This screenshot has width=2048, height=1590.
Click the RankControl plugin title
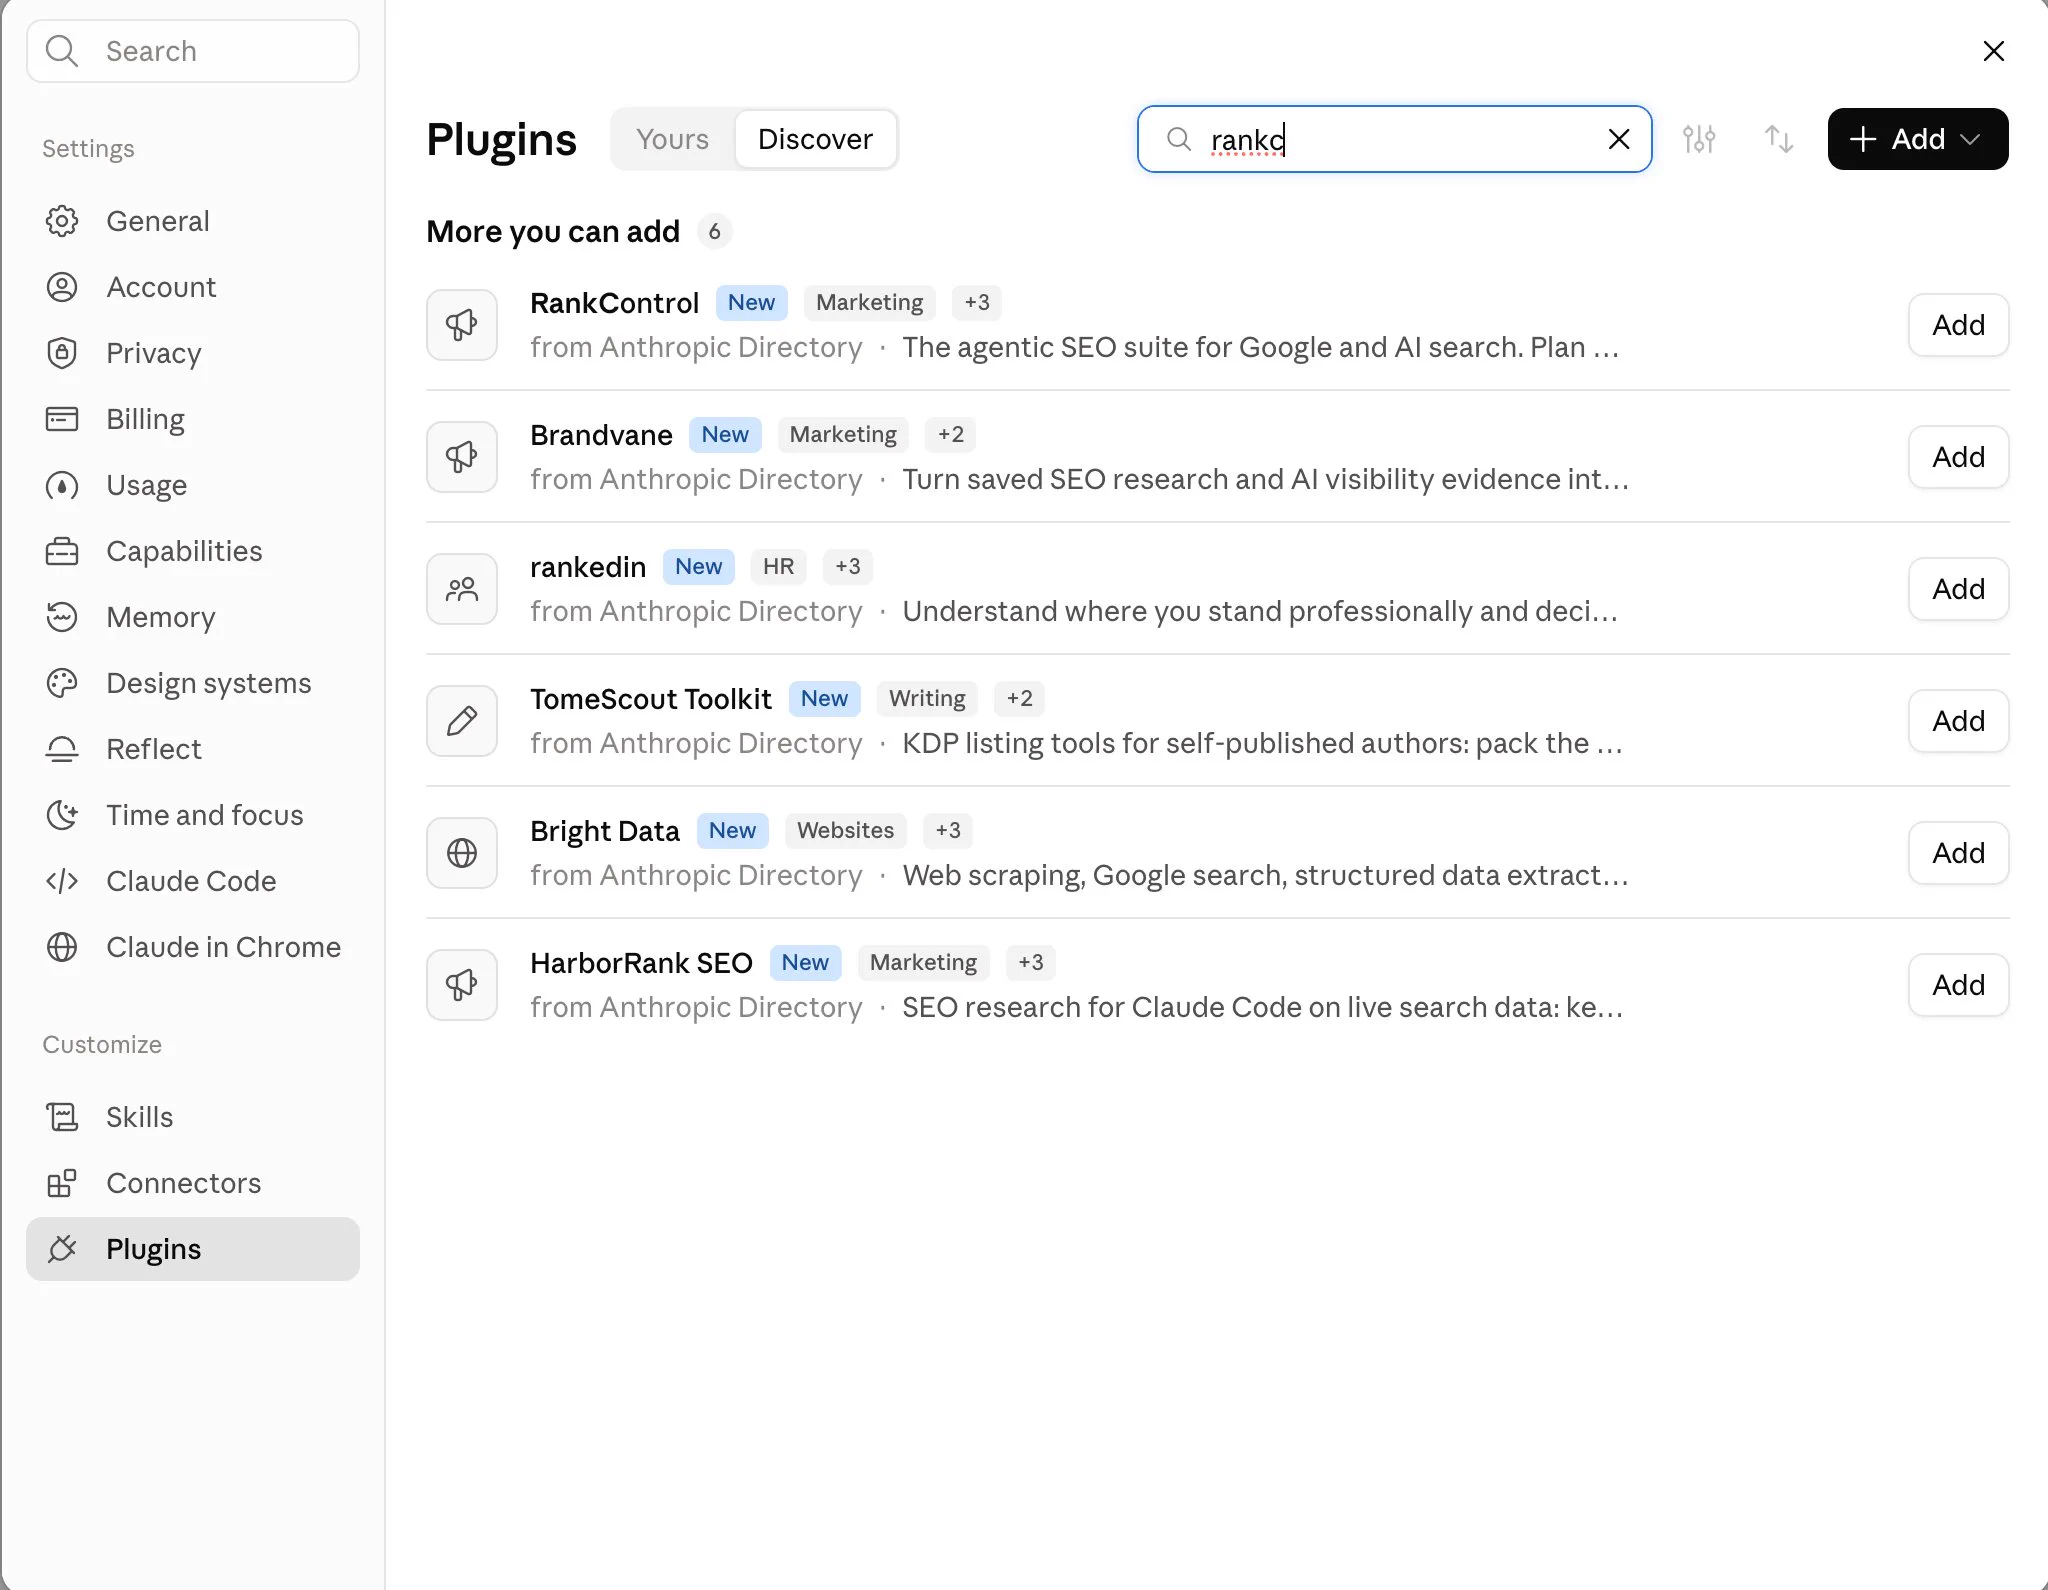(614, 303)
